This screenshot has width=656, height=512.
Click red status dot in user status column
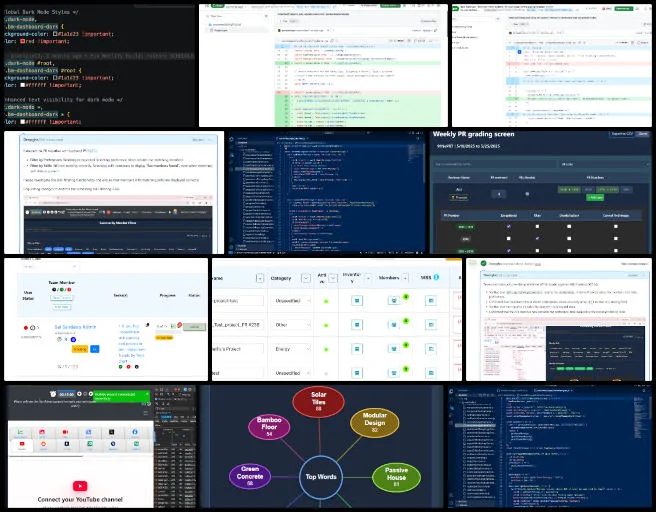click(x=26, y=328)
